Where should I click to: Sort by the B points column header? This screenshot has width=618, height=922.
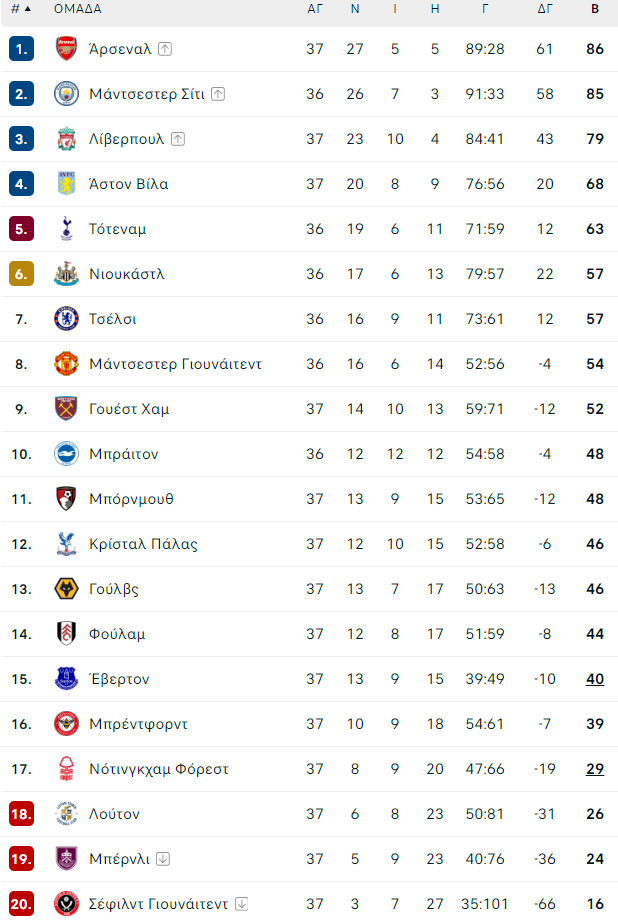click(595, 9)
